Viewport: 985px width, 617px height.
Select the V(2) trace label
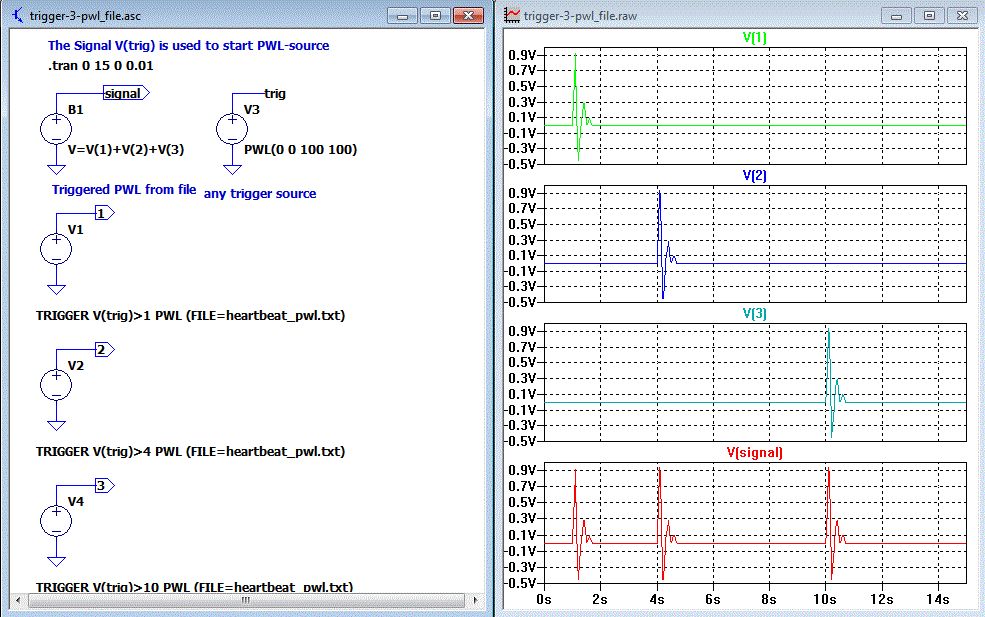click(755, 175)
